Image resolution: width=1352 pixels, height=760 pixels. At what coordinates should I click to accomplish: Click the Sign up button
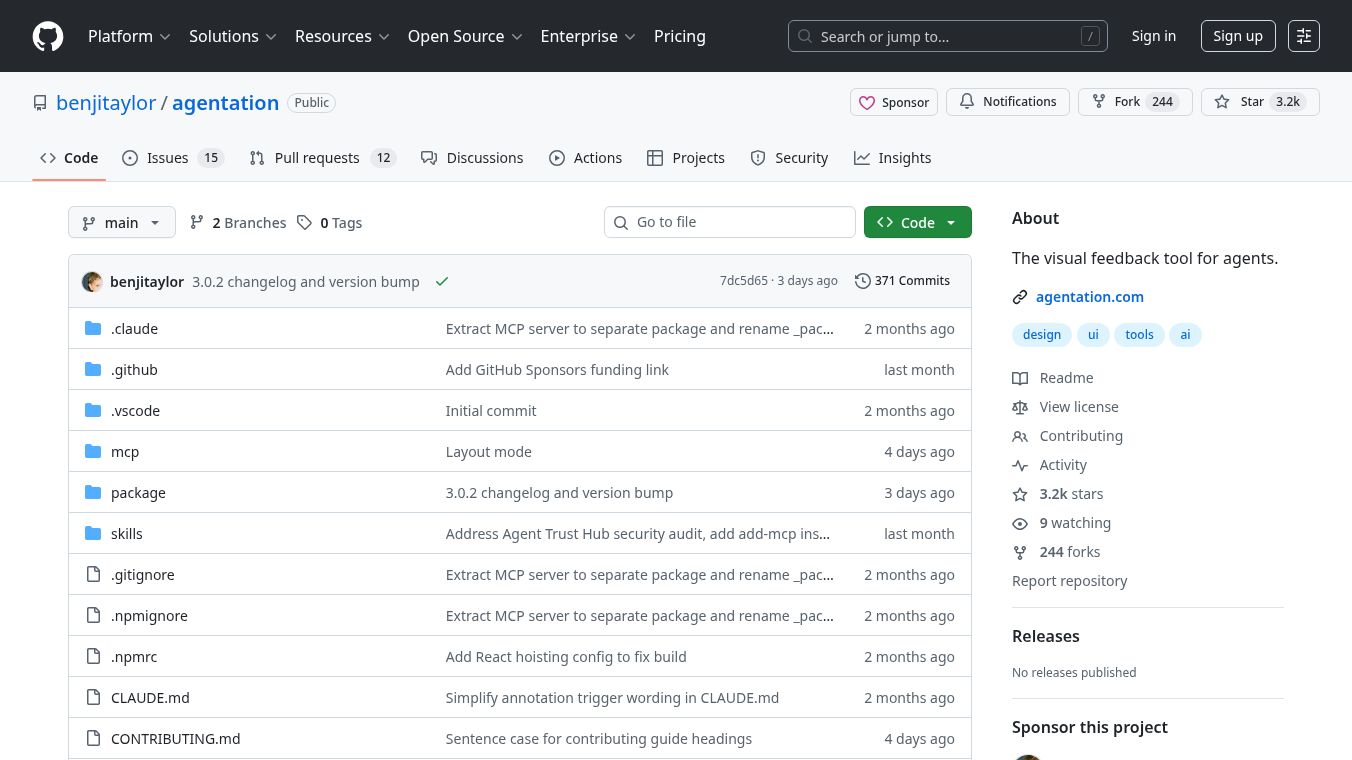coord(1237,36)
